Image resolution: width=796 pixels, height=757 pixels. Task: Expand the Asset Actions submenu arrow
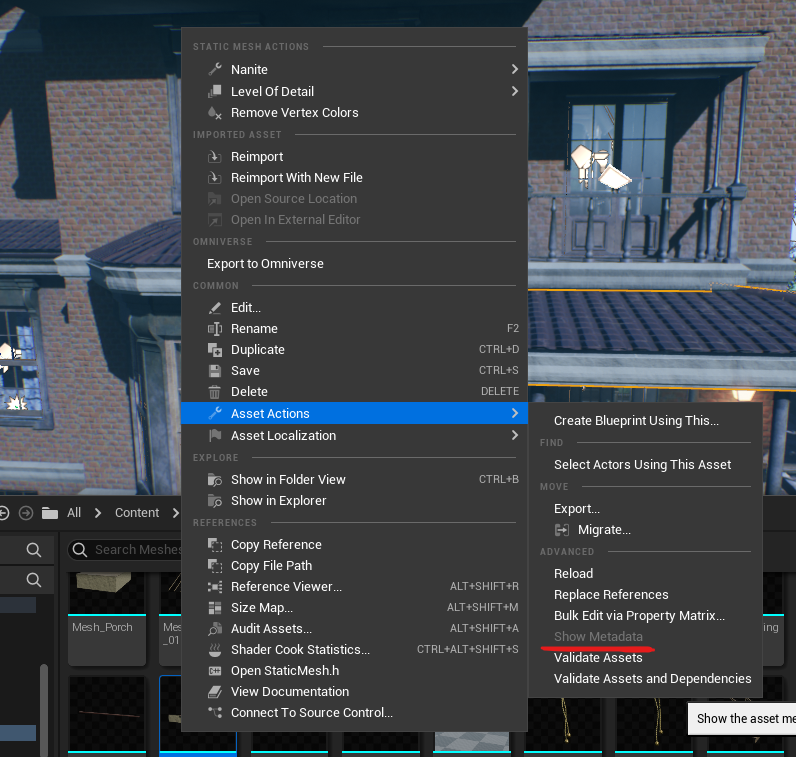[x=515, y=413]
